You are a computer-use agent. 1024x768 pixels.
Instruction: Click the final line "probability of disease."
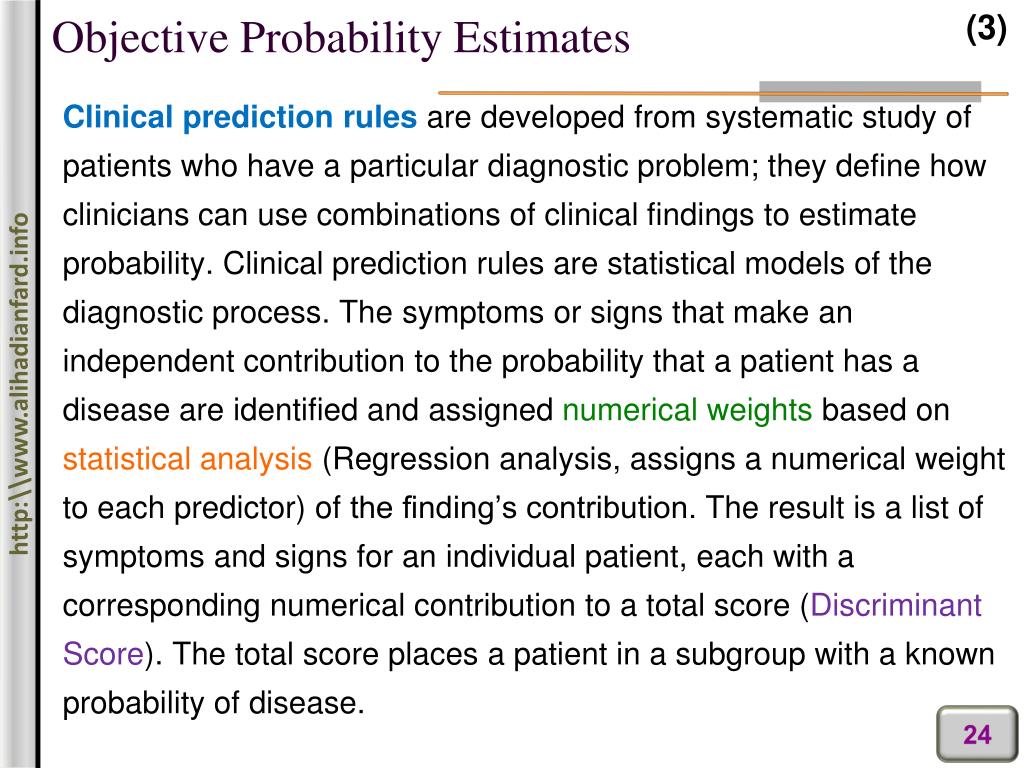coord(212,703)
